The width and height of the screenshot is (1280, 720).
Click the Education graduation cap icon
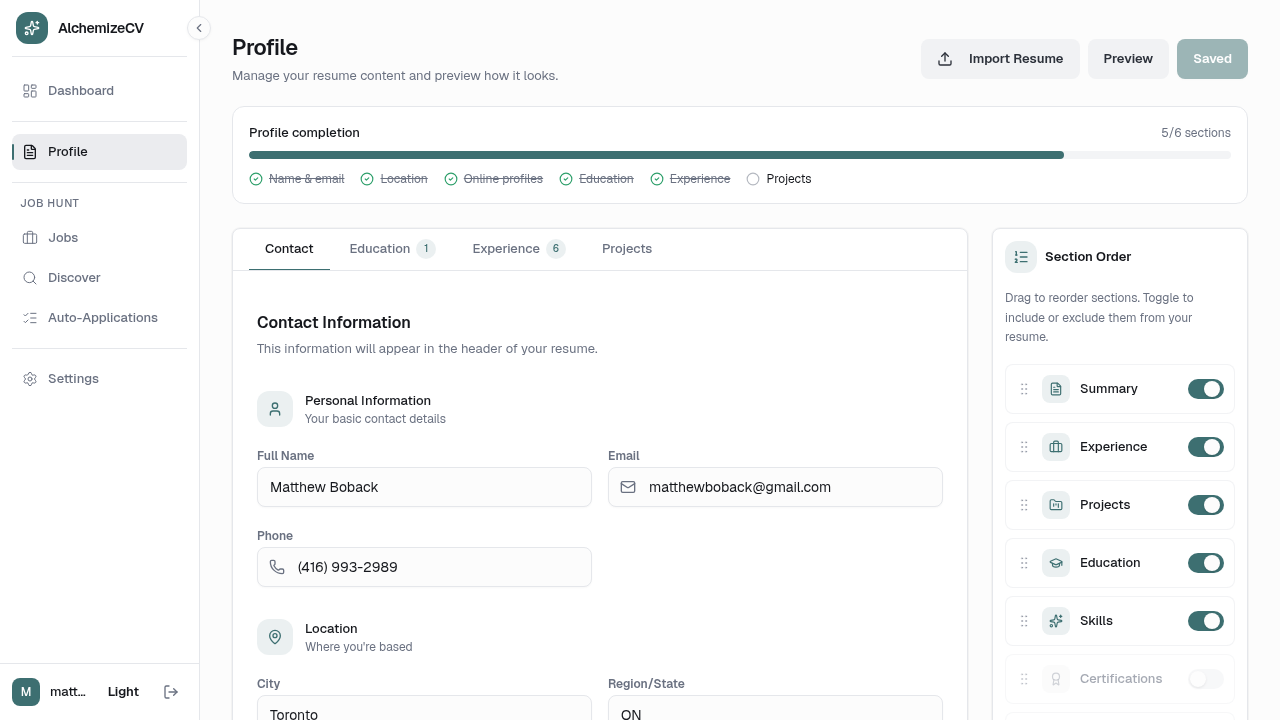(1056, 563)
